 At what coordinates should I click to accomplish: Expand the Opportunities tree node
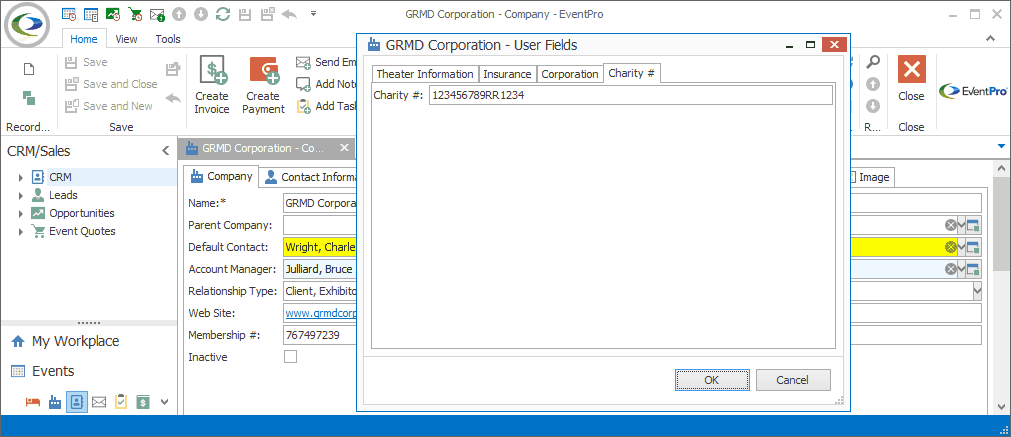coord(21,213)
